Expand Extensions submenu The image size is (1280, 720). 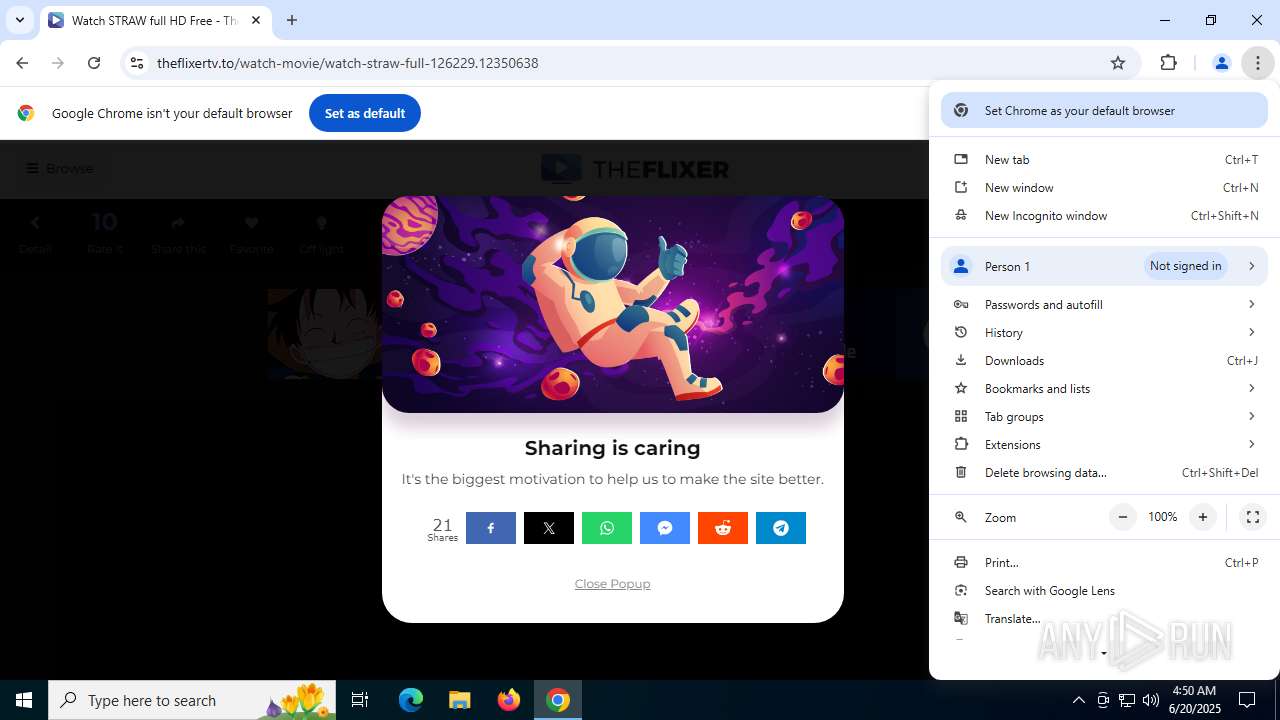(1104, 445)
